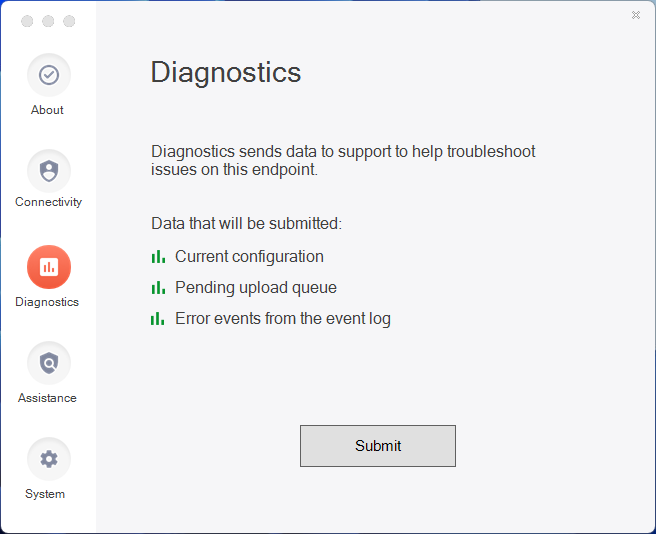Click the middle gray window dot
Image resolution: width=656 pixels, height=534 pixels.
point(48,21)
